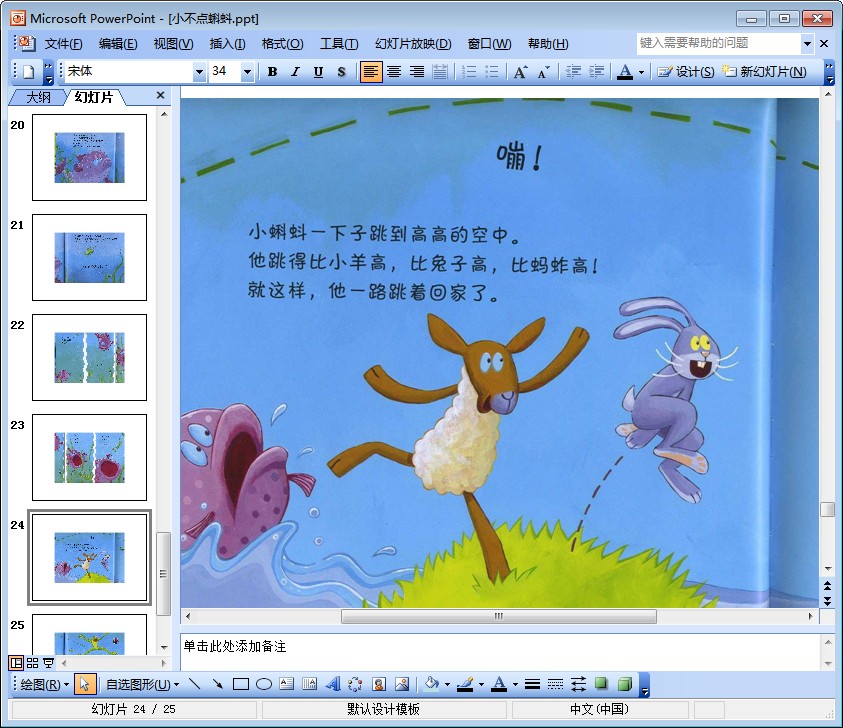
Task: Select the Line drawing tool
Action: point(195,684)
